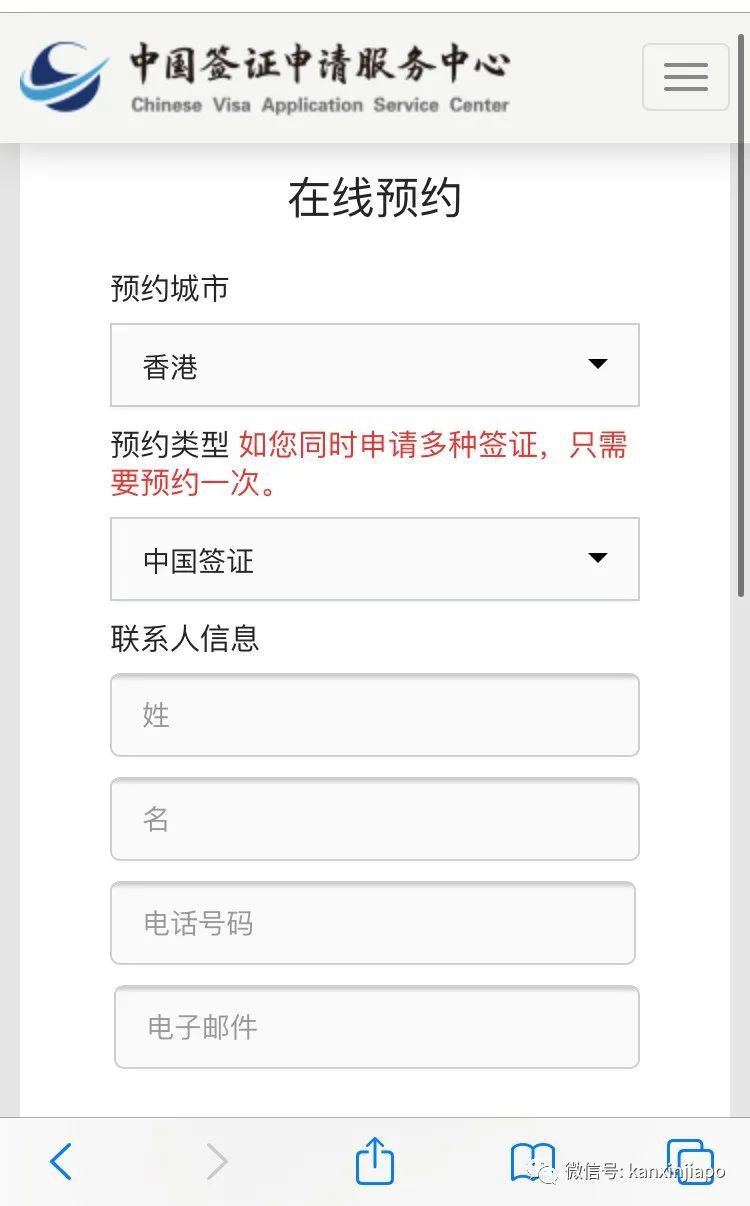
Task: Click the red multi-visa notice text
Action: point(432,445)
